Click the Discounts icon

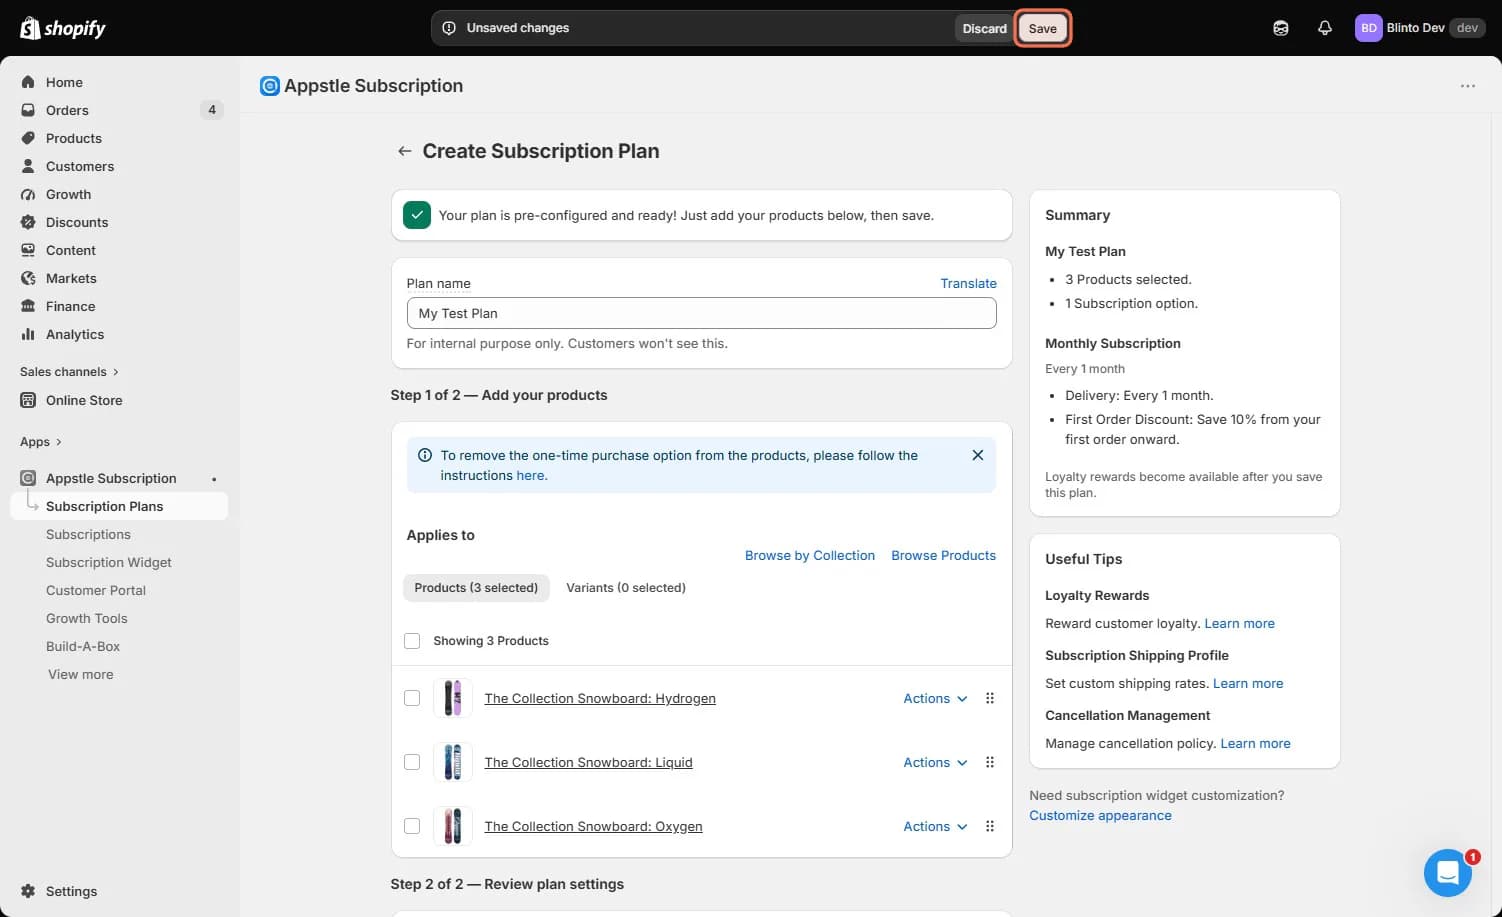coord(28,222)
